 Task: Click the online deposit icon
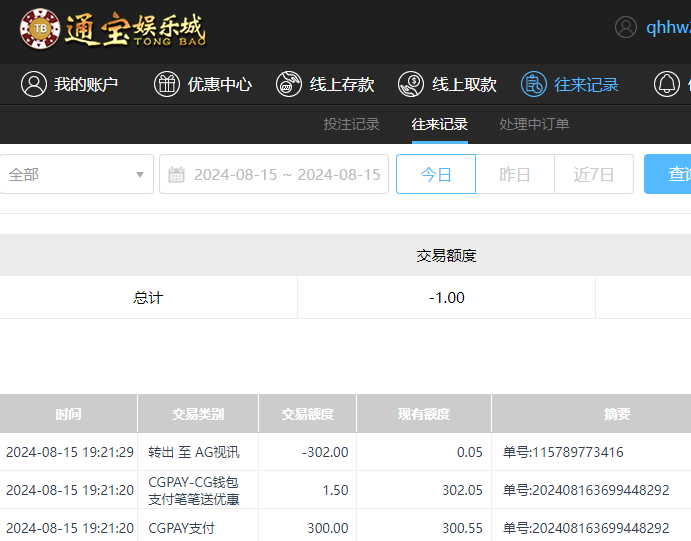289,85
